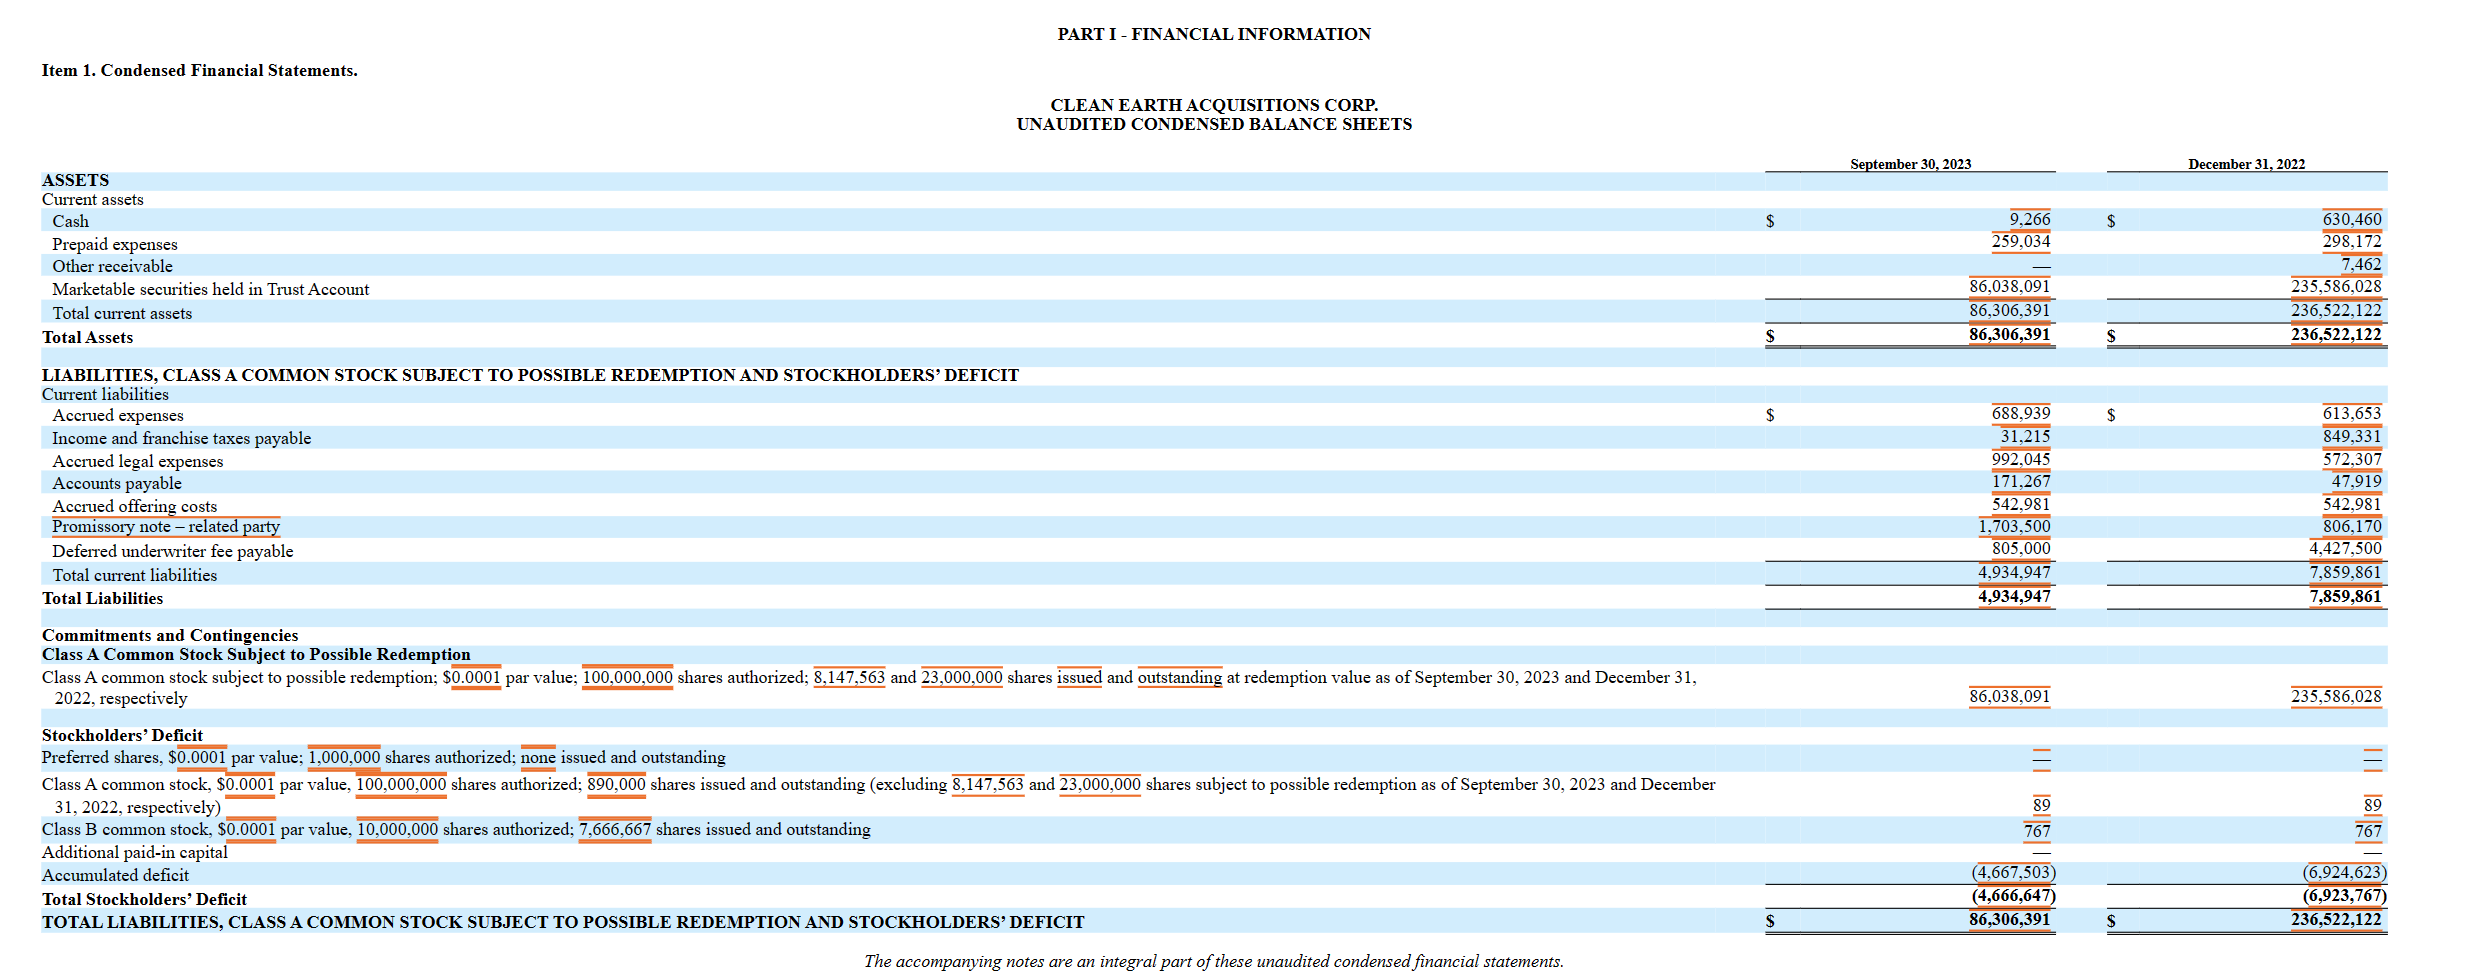
Task: Click the CLEAN EARTH ACQUISITIONS CORP. title
Action: coord(1214,105)
